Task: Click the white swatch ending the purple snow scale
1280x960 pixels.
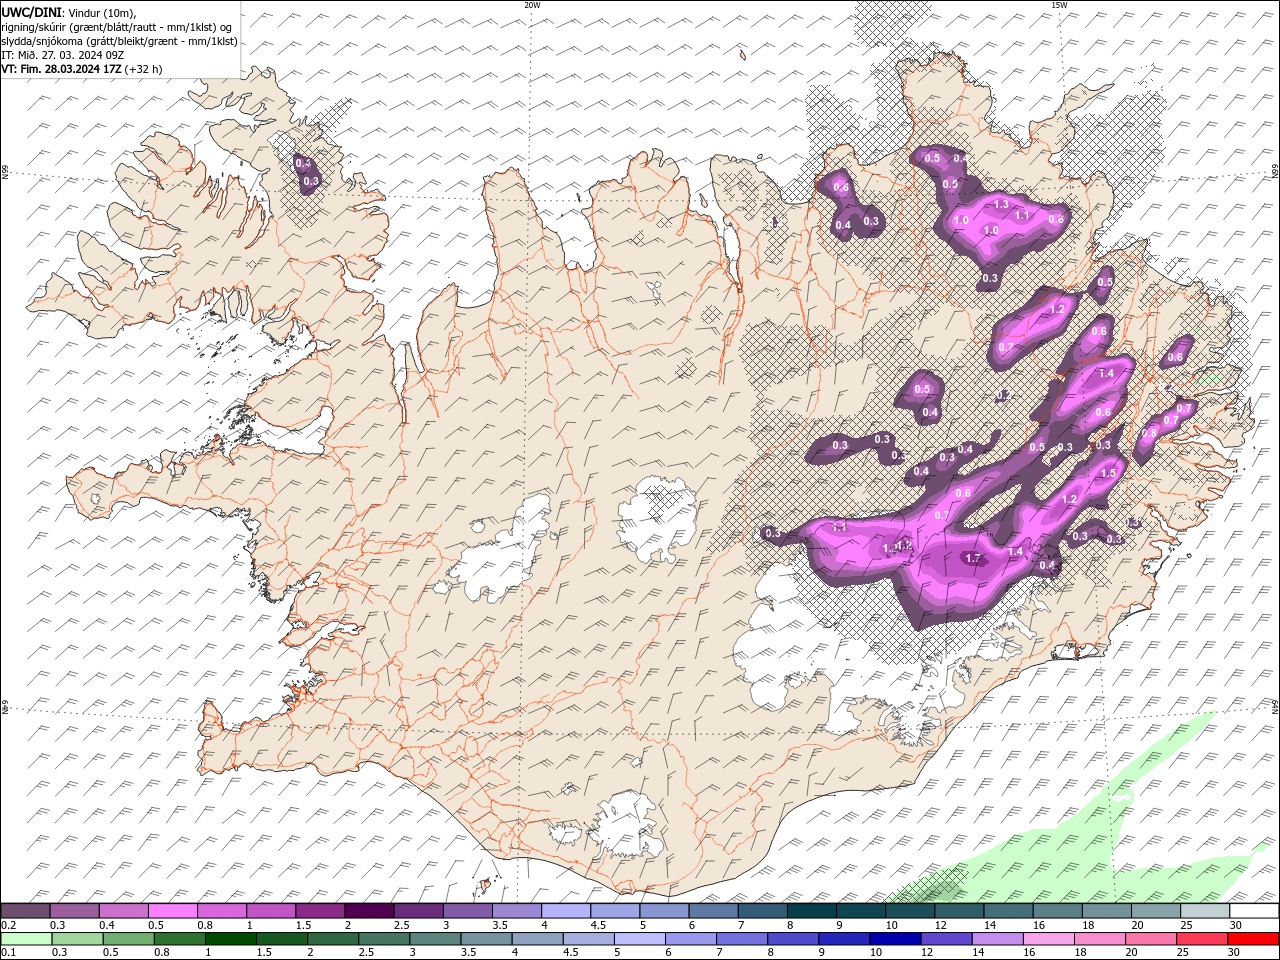Action: pyautogui.click(x=1254, y=911)
